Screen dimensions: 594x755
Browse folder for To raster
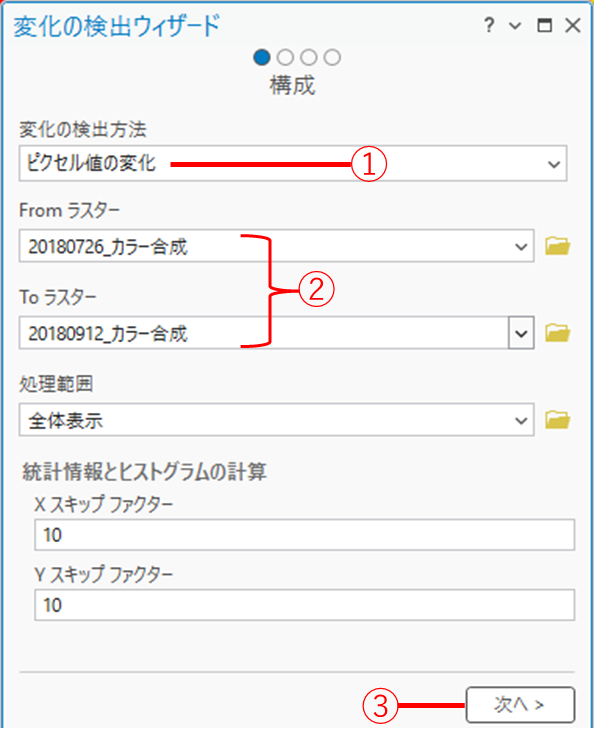[x=557, y=333]
